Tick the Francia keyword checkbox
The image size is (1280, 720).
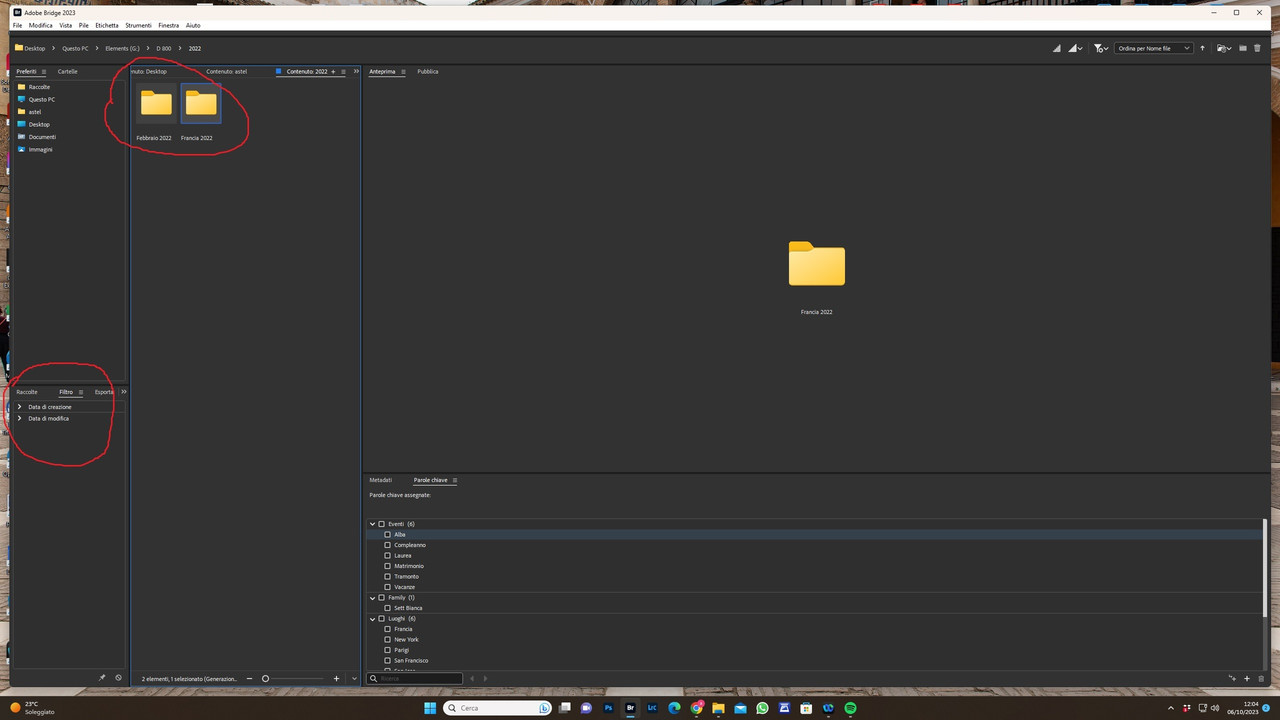click(388, 629)
